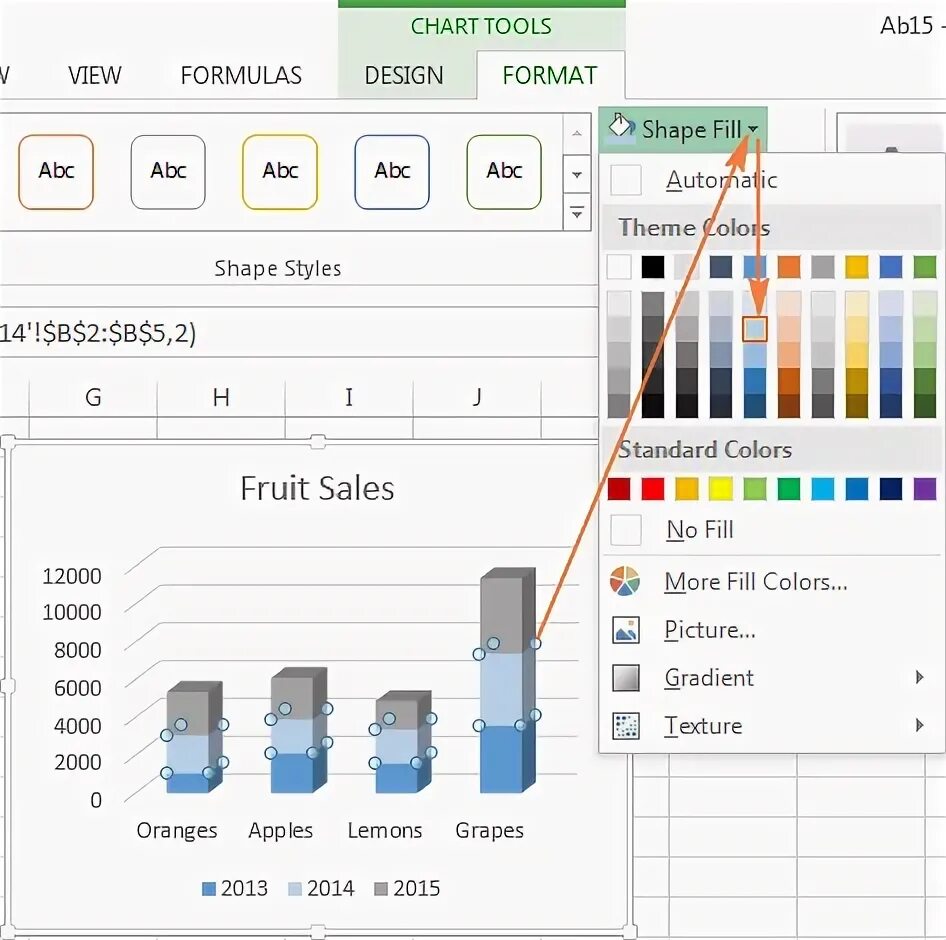Click the Lemons axis label

pos(385,831)
